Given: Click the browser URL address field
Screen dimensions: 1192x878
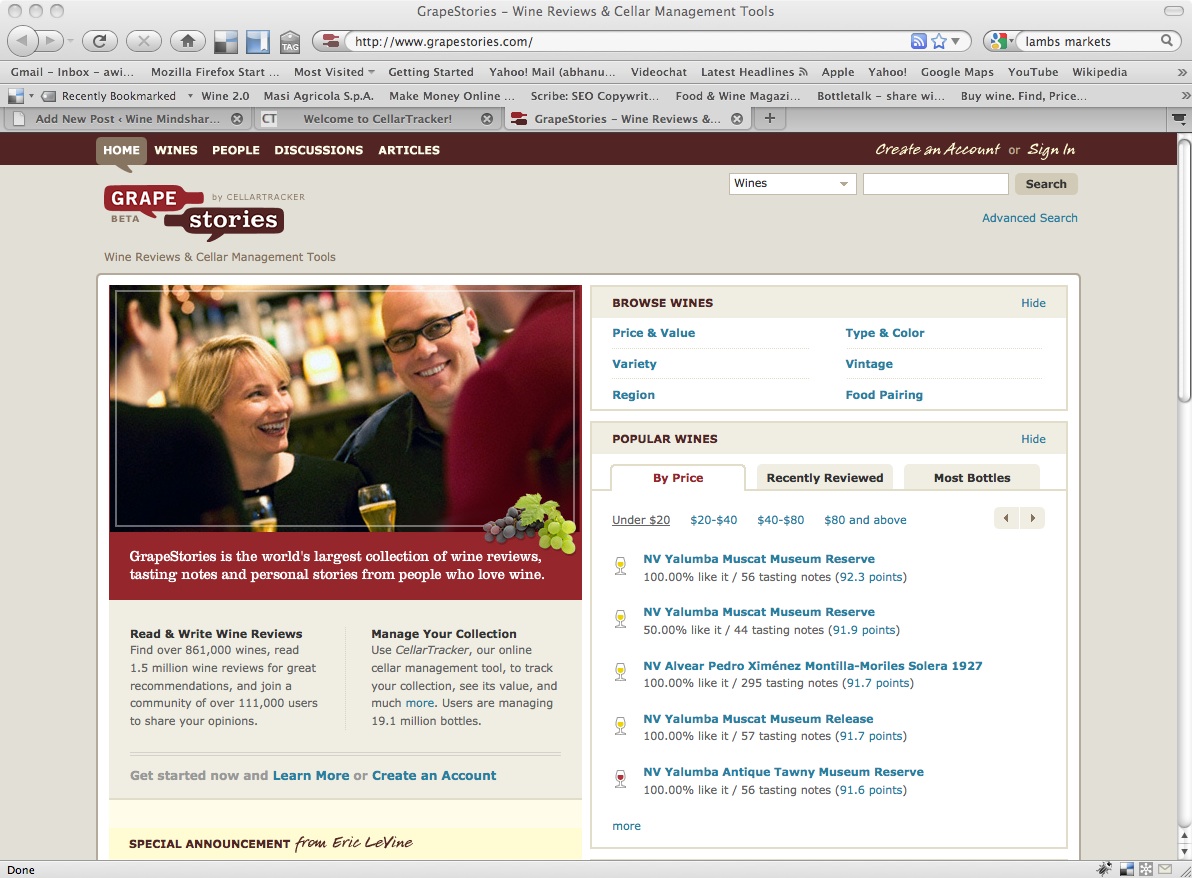Looking at the screenshot, I should pyautogui.click(x=628, y=42).
